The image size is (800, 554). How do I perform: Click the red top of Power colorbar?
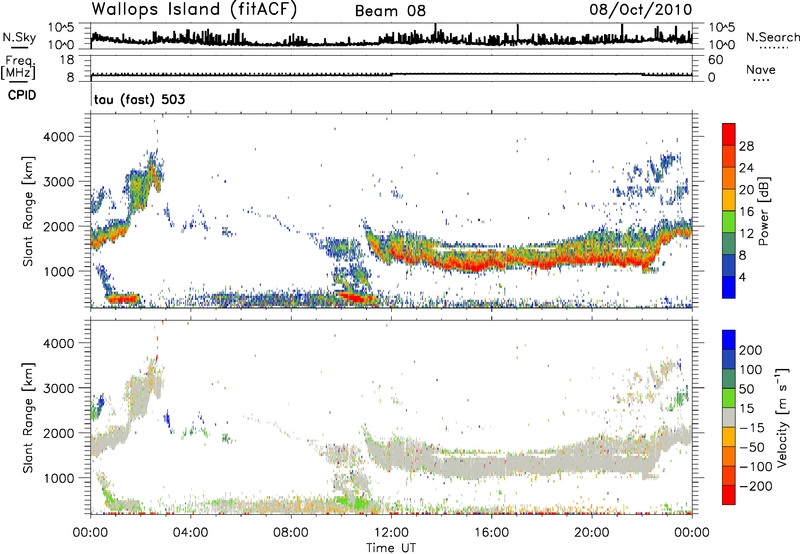click(729, 134)
